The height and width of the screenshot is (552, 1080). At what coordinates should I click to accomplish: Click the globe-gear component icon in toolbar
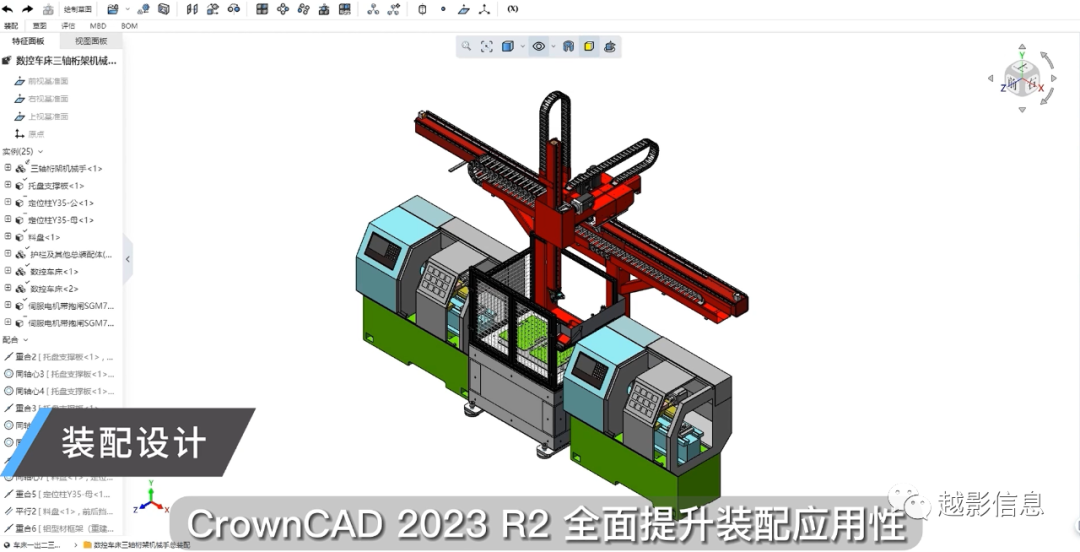144,9
